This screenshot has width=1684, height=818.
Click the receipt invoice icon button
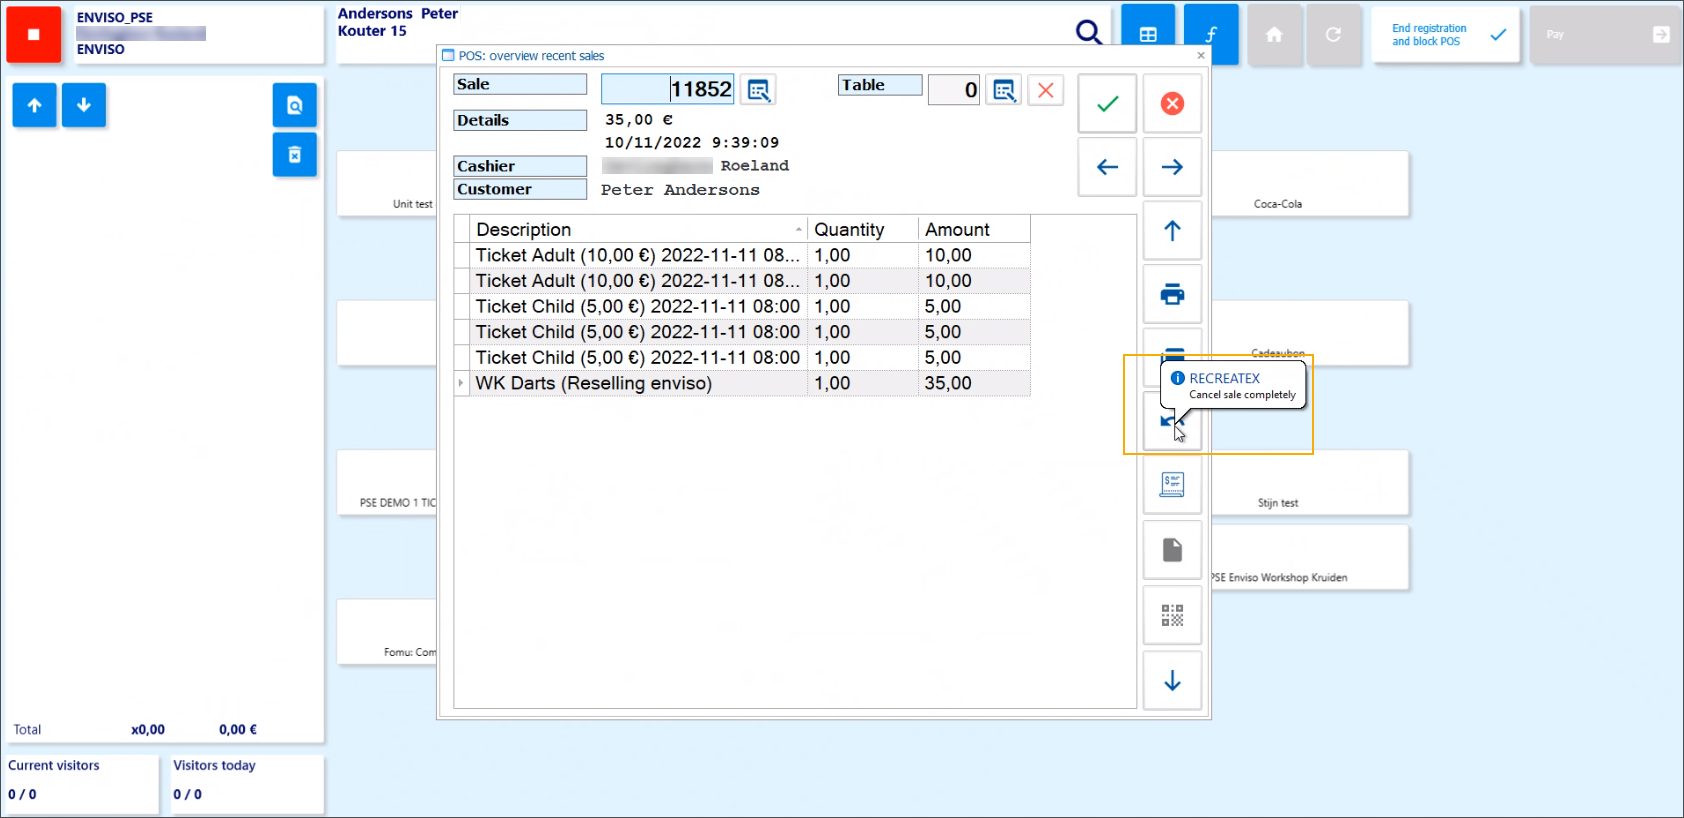(x=1172, y=485)
